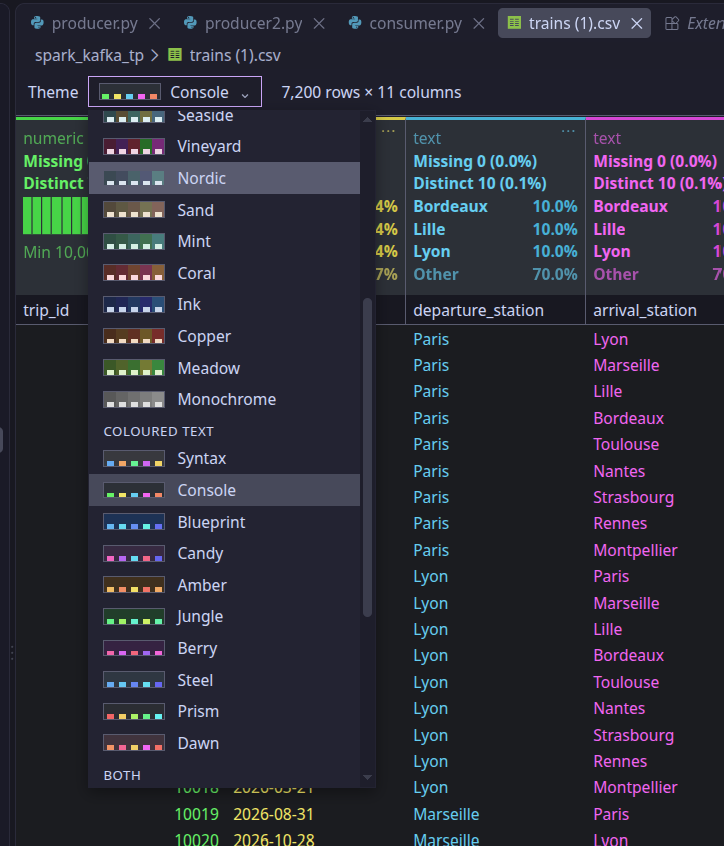Click the theme list scrollbar thumb
This screenshot has width=724, height=846.
tap(368, 458)
